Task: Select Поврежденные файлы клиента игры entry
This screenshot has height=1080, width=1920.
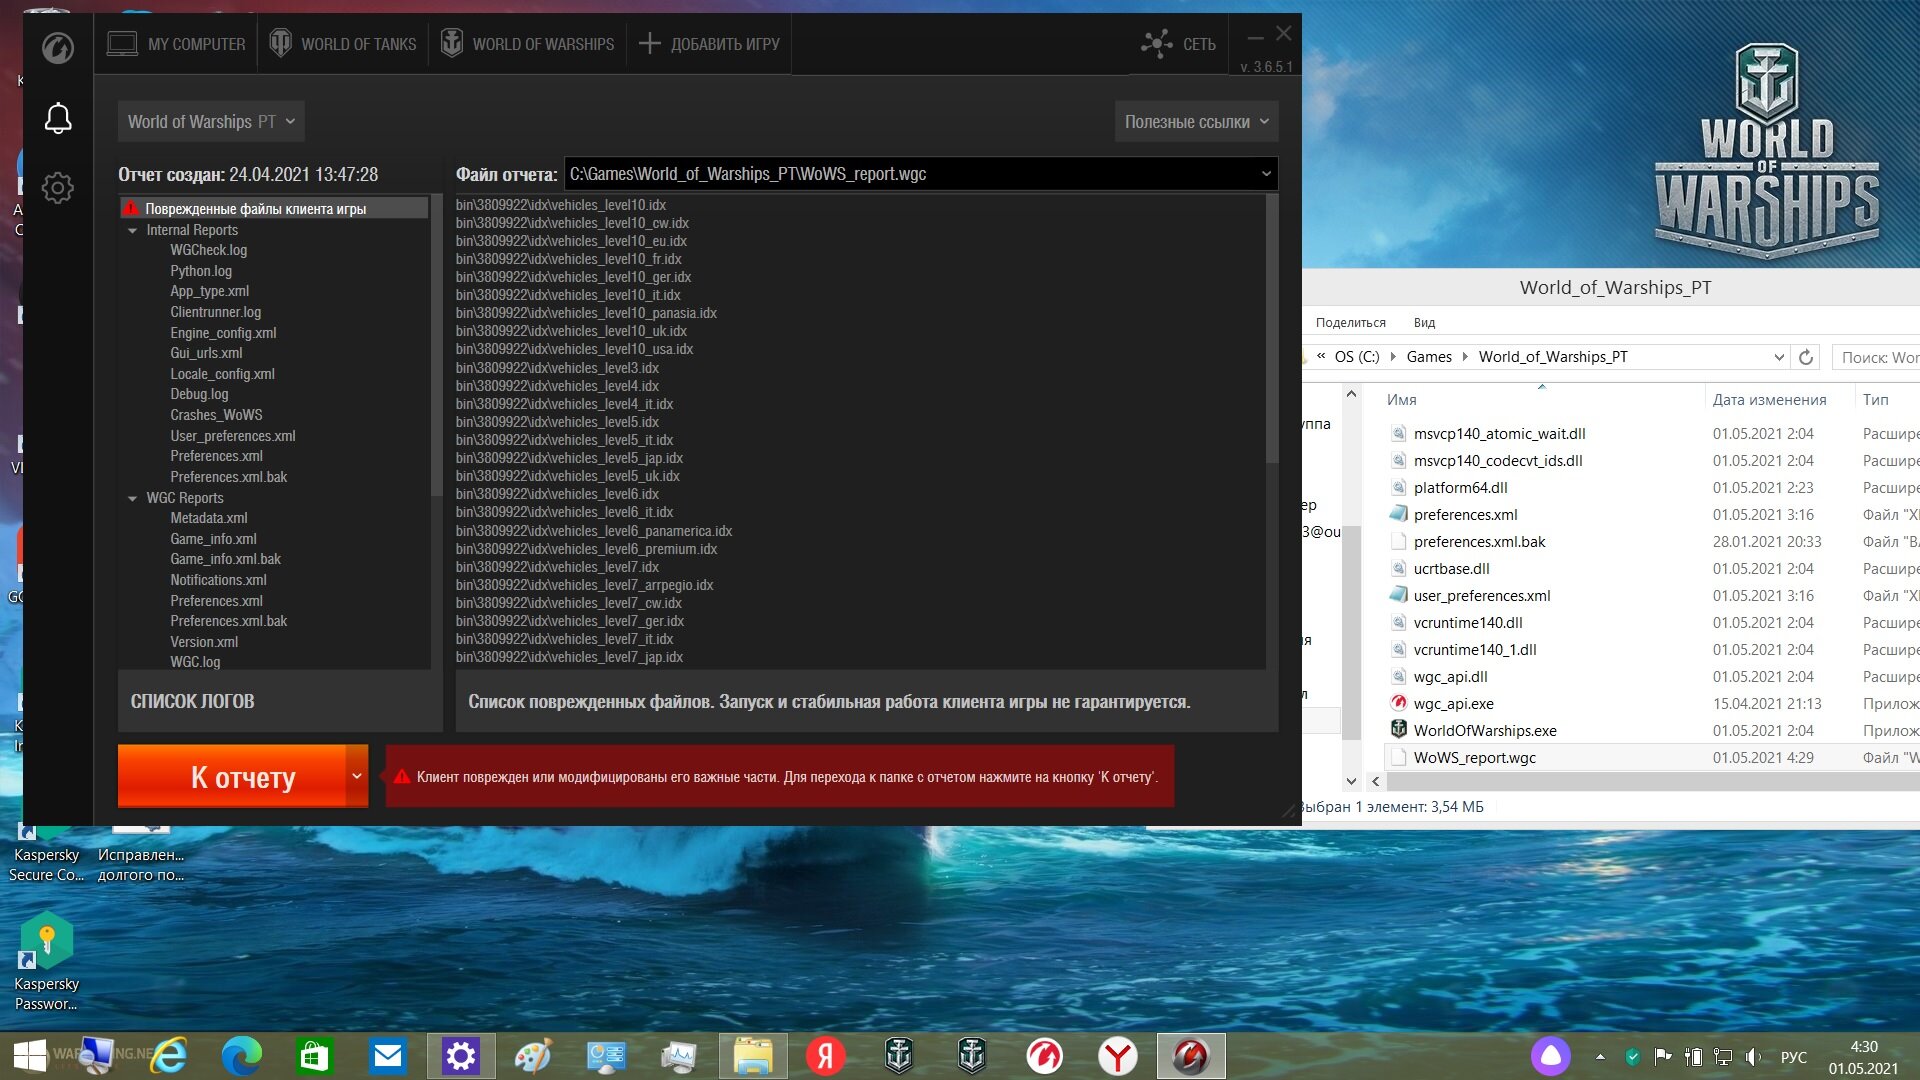Action: 274,208
